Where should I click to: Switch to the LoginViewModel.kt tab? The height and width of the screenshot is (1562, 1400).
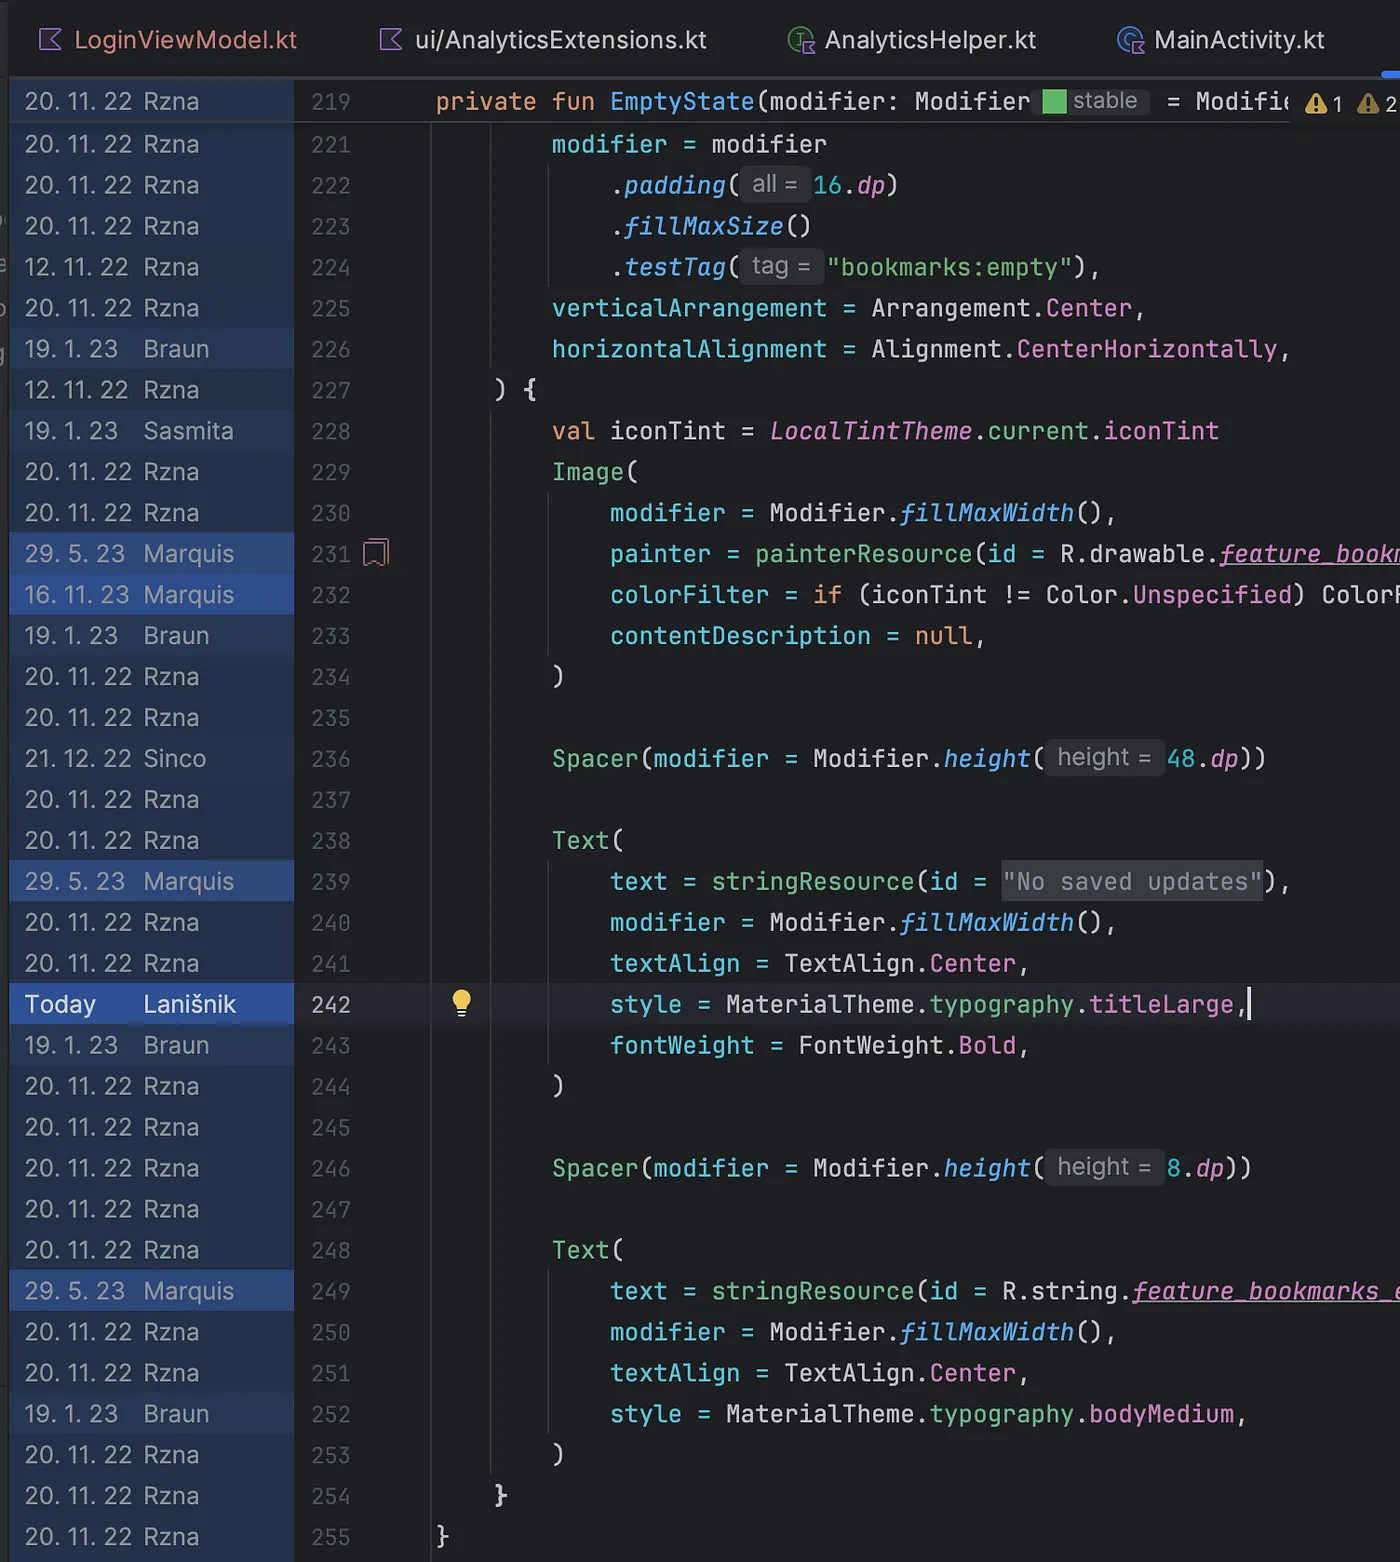(185, 40)
